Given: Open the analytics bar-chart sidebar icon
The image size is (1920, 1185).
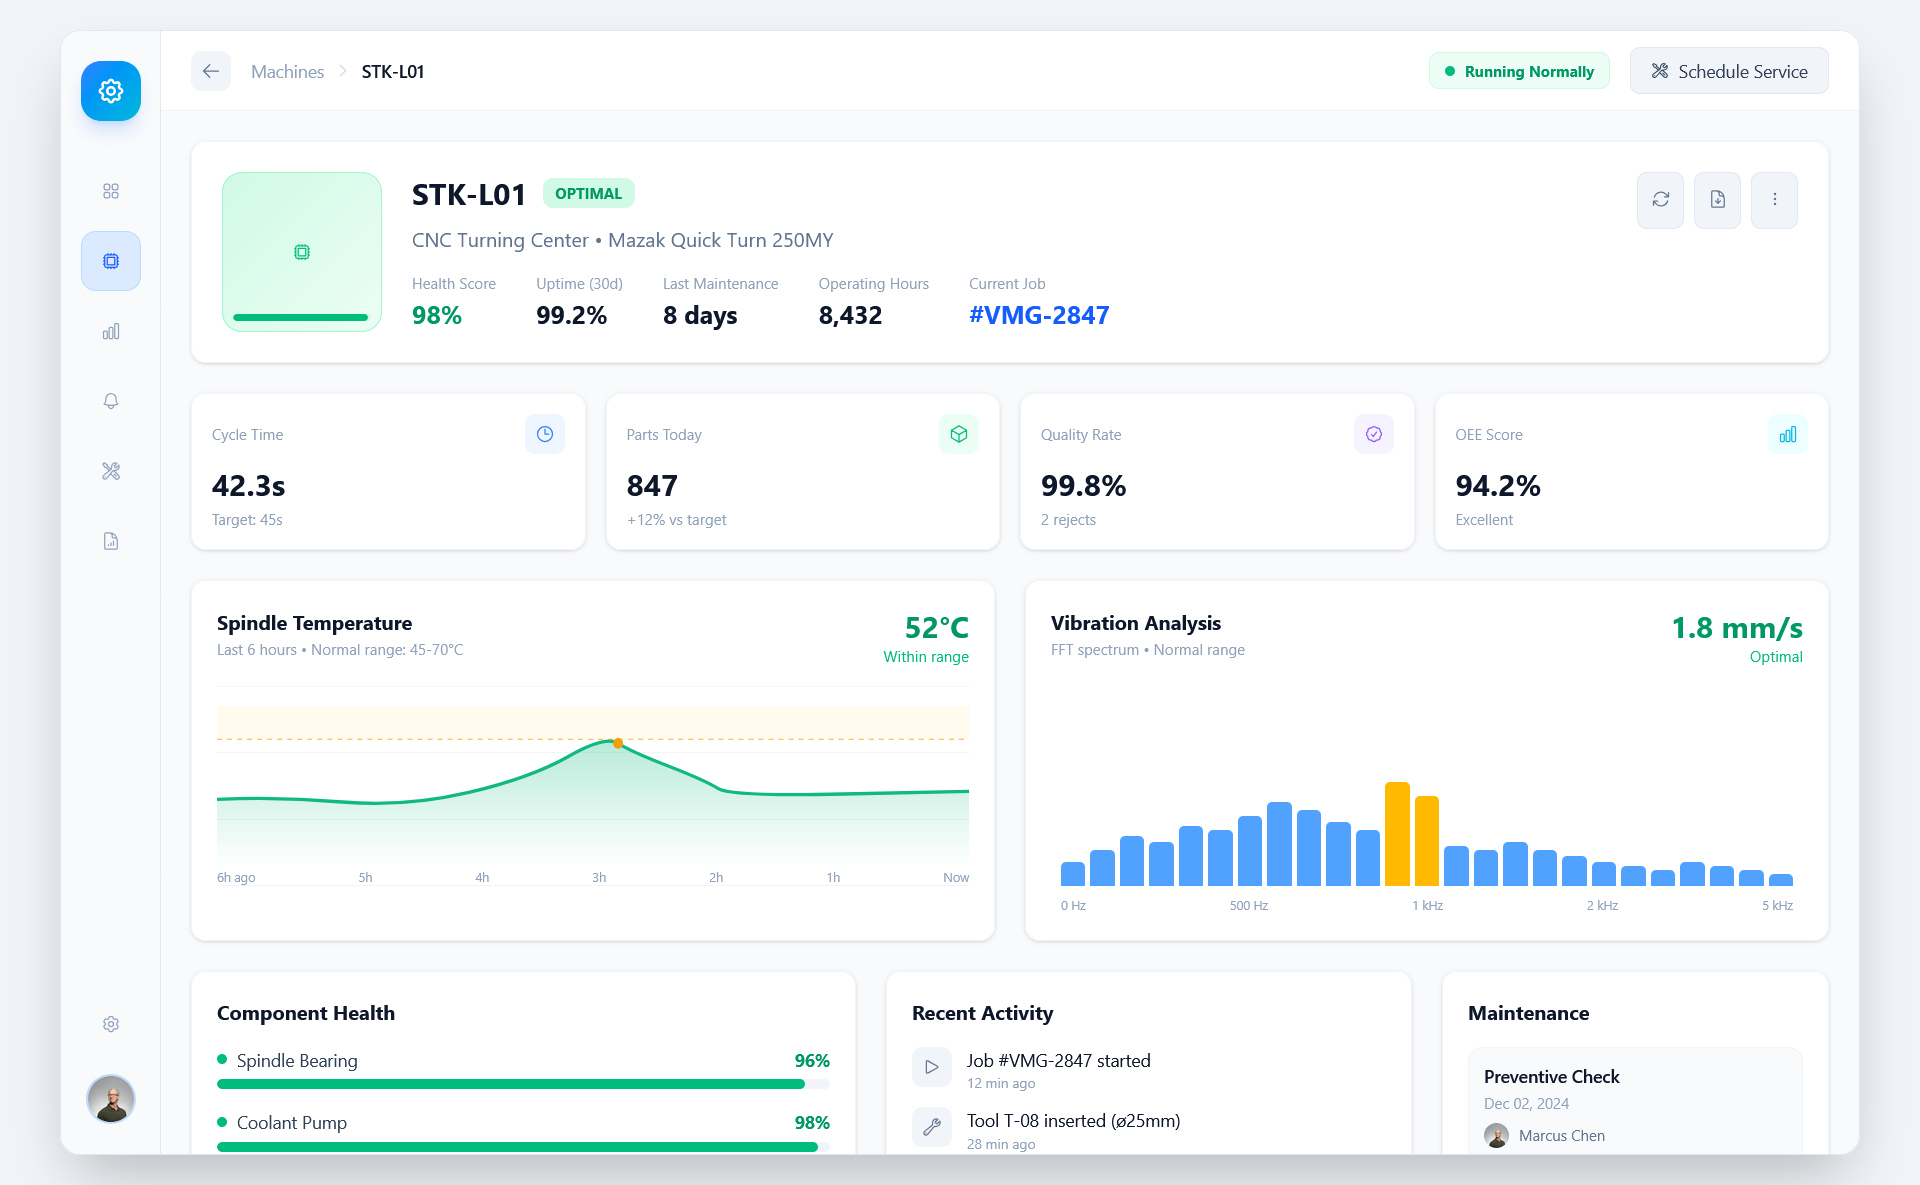Looking at the screenshot, I should coord(110,330).
